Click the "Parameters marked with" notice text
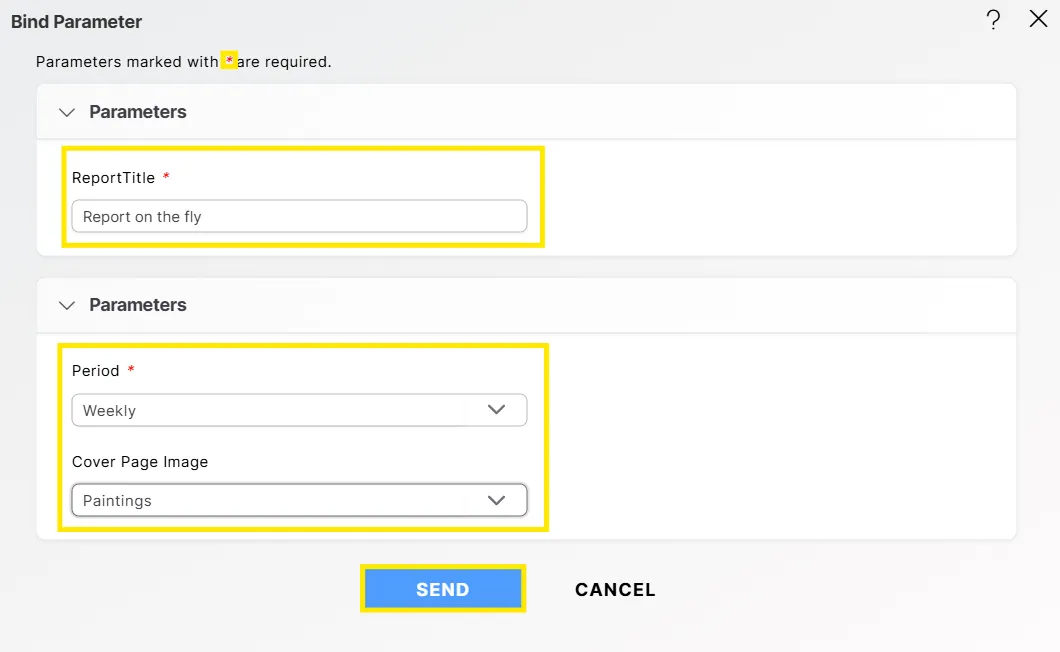The width and height of the screenshot is (1060, 652). pos(127,62)
